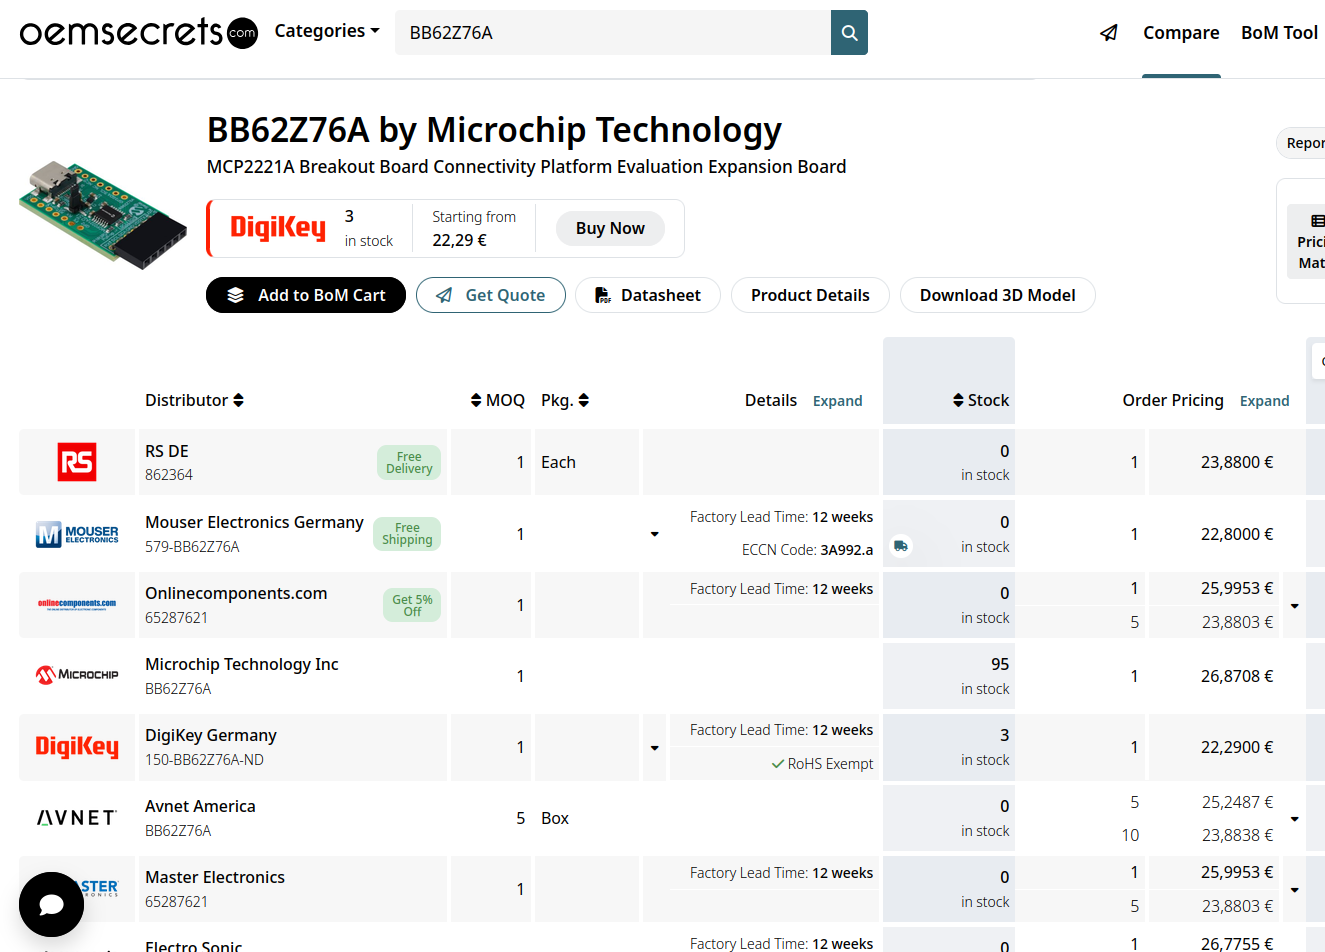
Task: Open the Compare tab
Action: coord(1181,33)
